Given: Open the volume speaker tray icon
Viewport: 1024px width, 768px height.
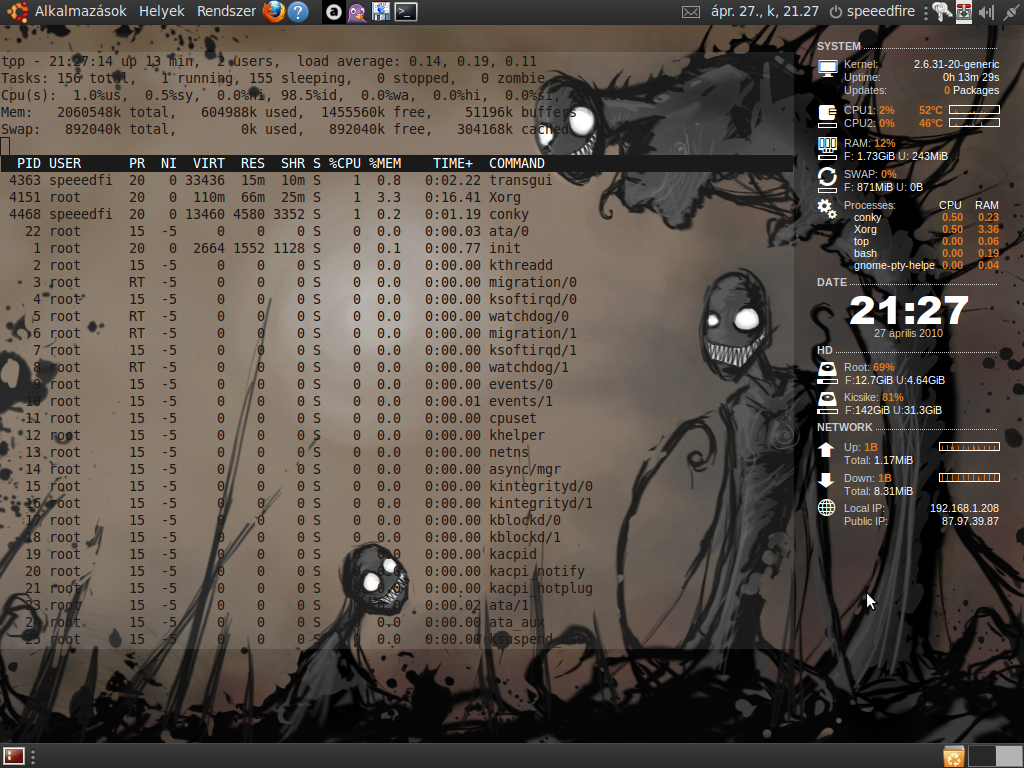Looking at the screenshot, I should tap(986, 12).
